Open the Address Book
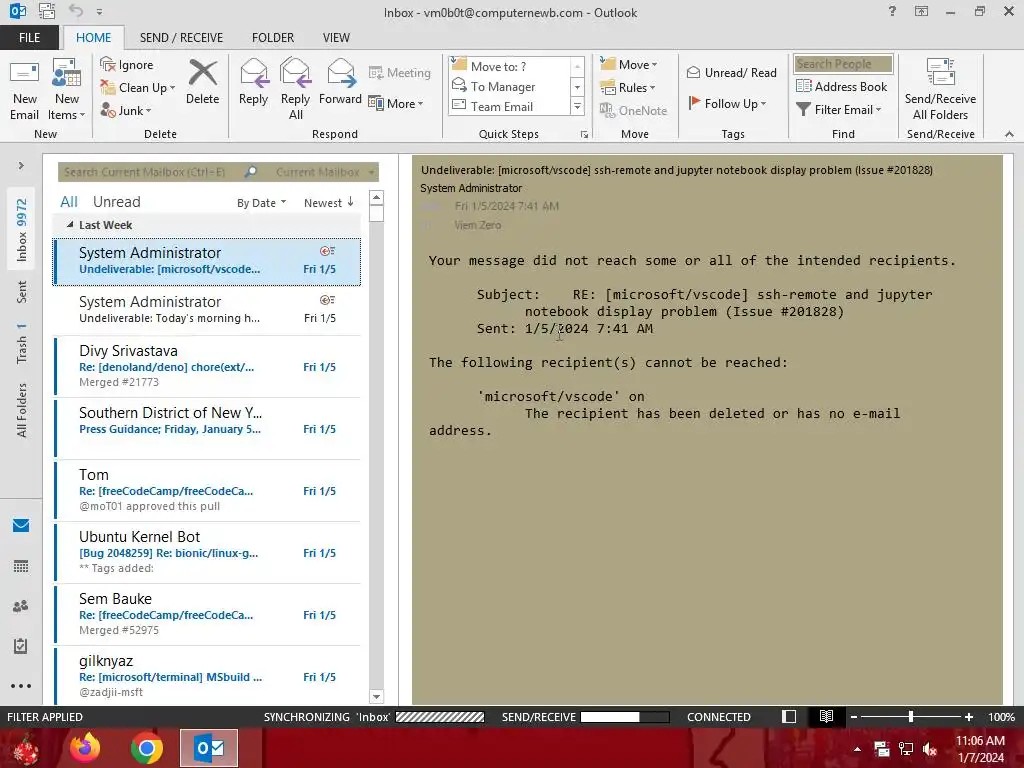The width and height of the screenshot is (1024, 768). (x=842, y=86)
